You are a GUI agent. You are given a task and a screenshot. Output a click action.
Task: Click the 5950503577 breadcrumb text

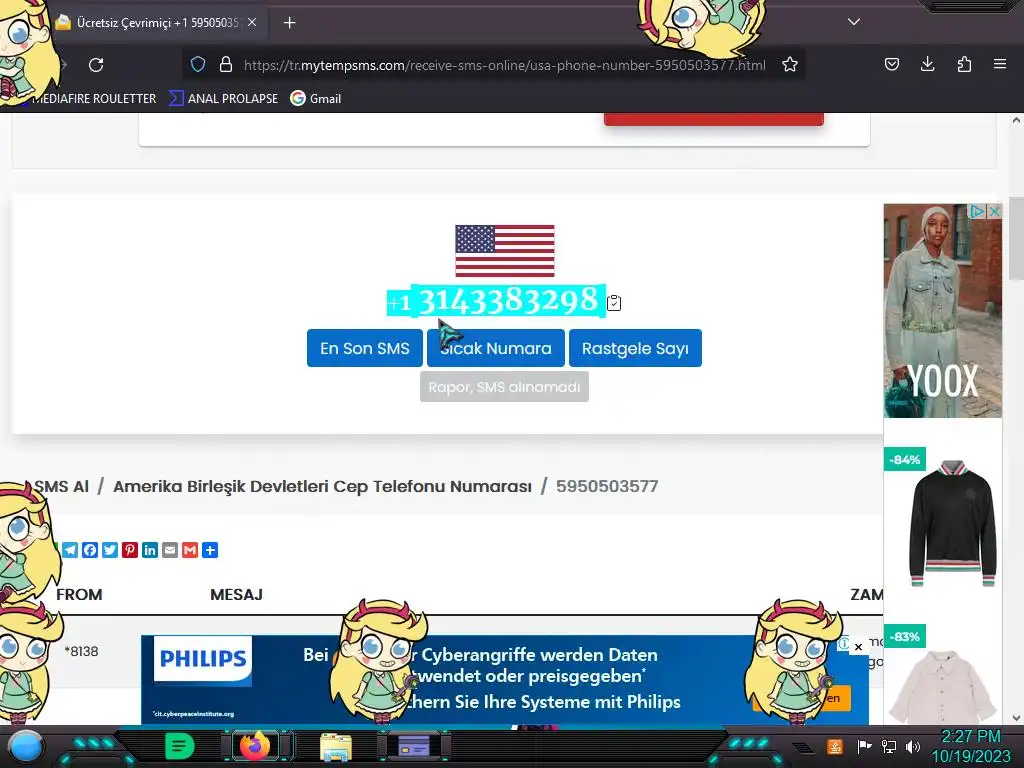click(x=607, y=487)
